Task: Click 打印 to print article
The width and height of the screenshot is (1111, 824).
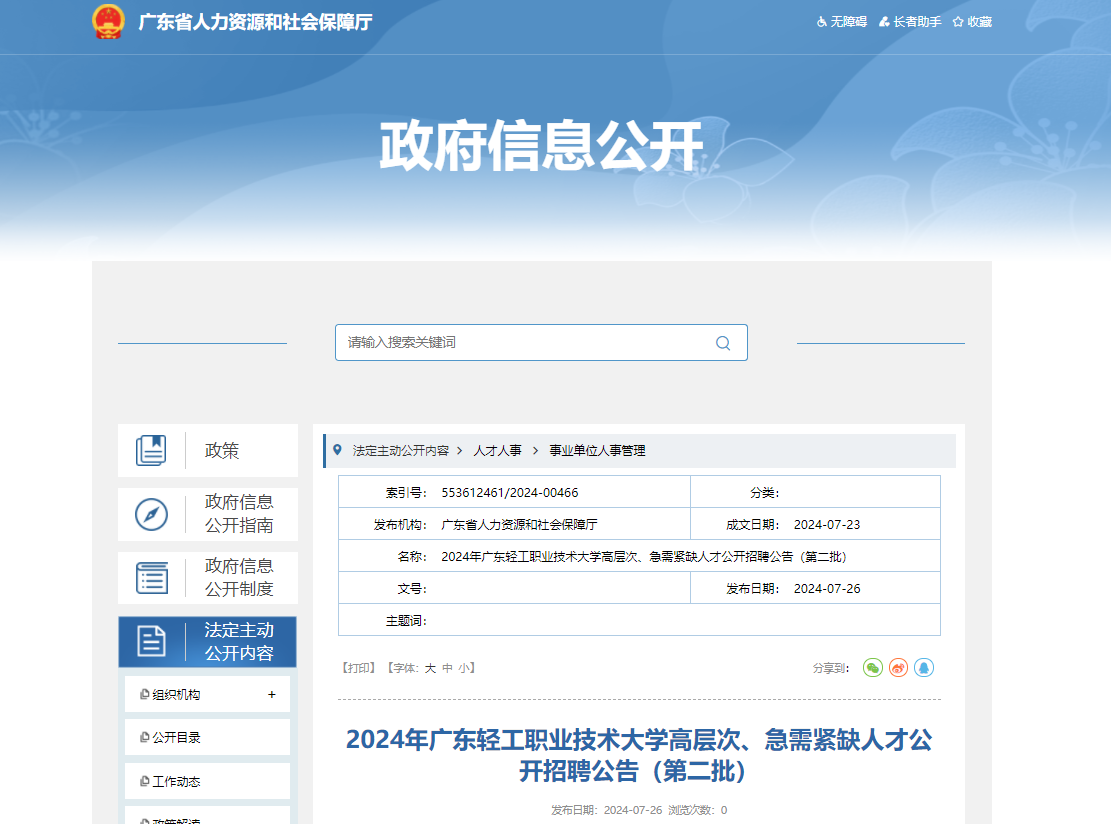Action: [x=358, y=668]
